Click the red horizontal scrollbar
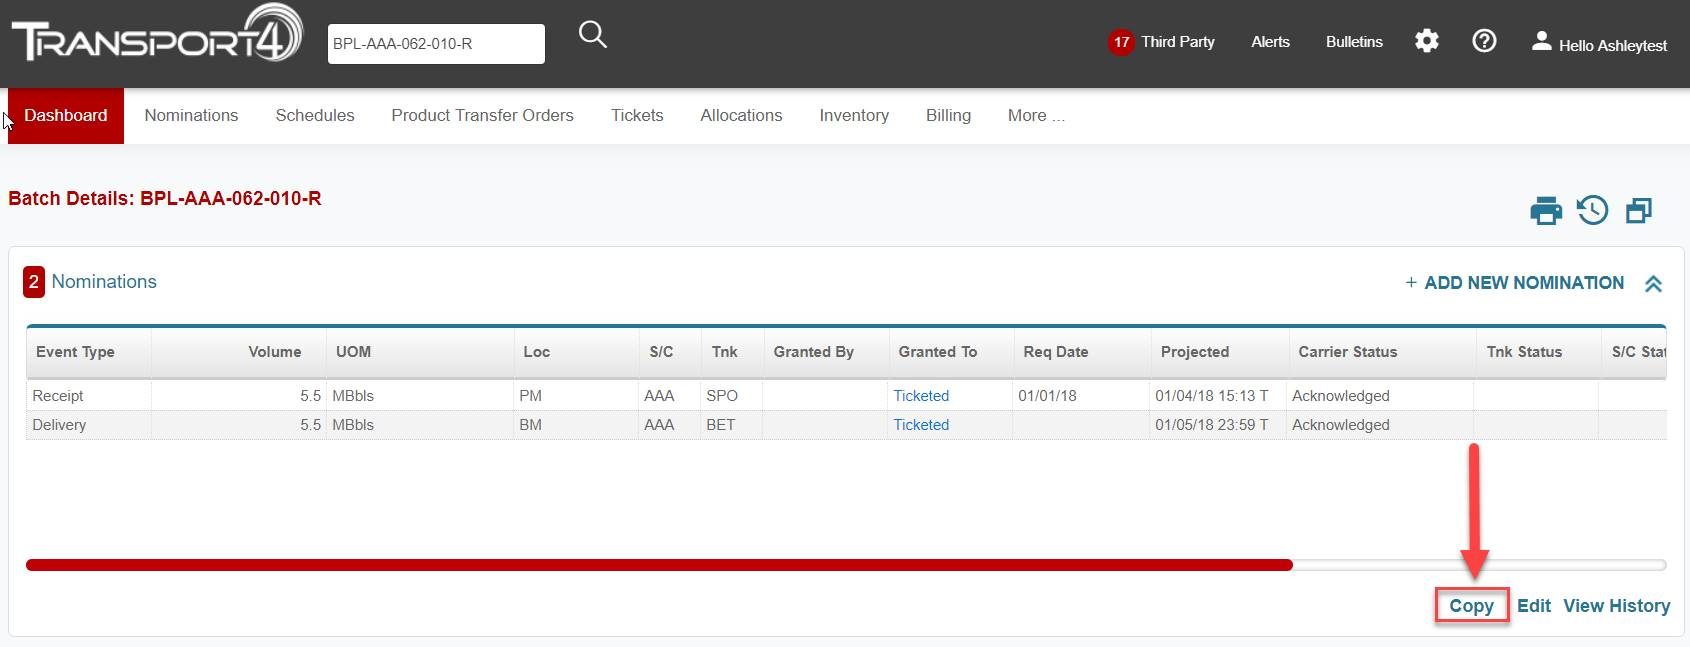Screen dimensions: 1690x647 (659, 565)
